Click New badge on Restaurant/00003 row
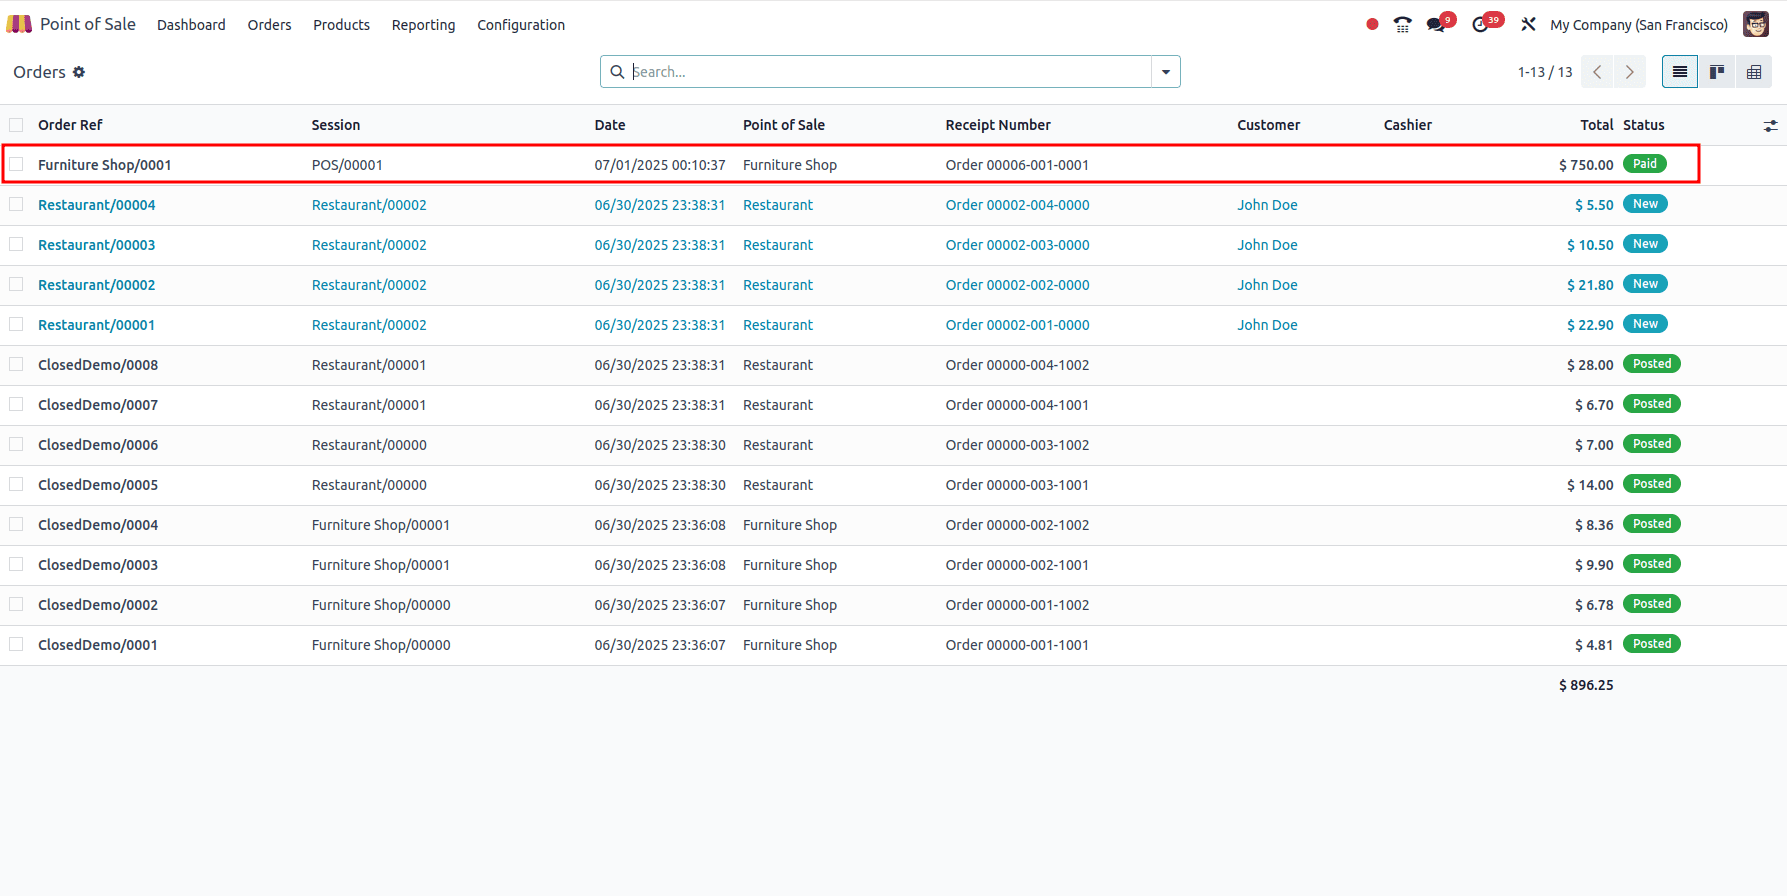This screenshot has width=1787, height=896. pos(1645,244)
